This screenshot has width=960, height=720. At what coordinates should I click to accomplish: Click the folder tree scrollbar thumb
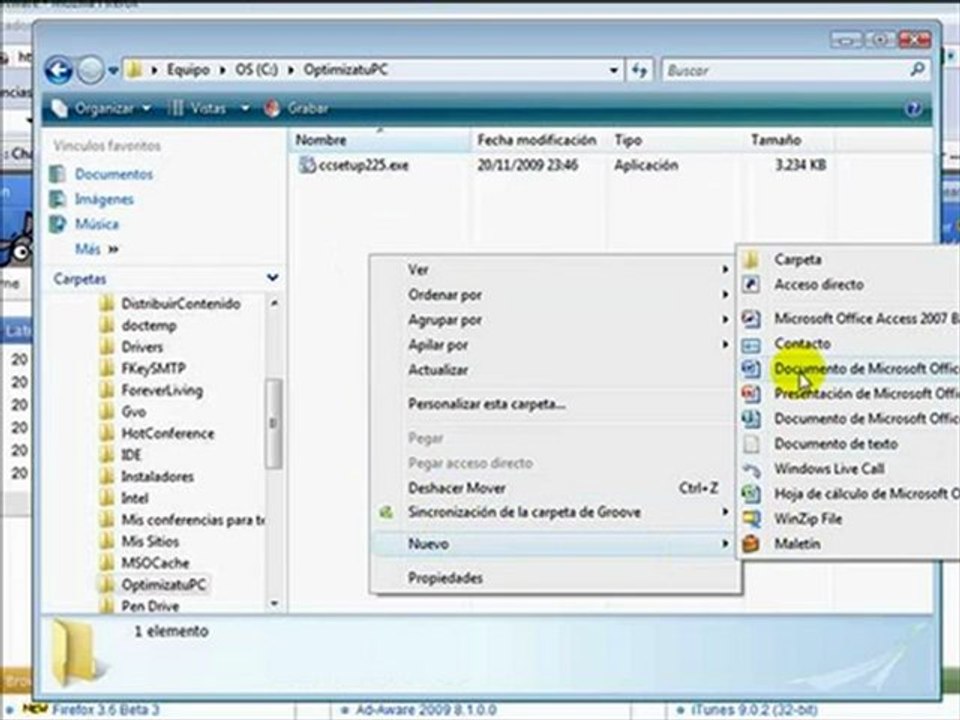pyautogui.click(x=274, y=423)
